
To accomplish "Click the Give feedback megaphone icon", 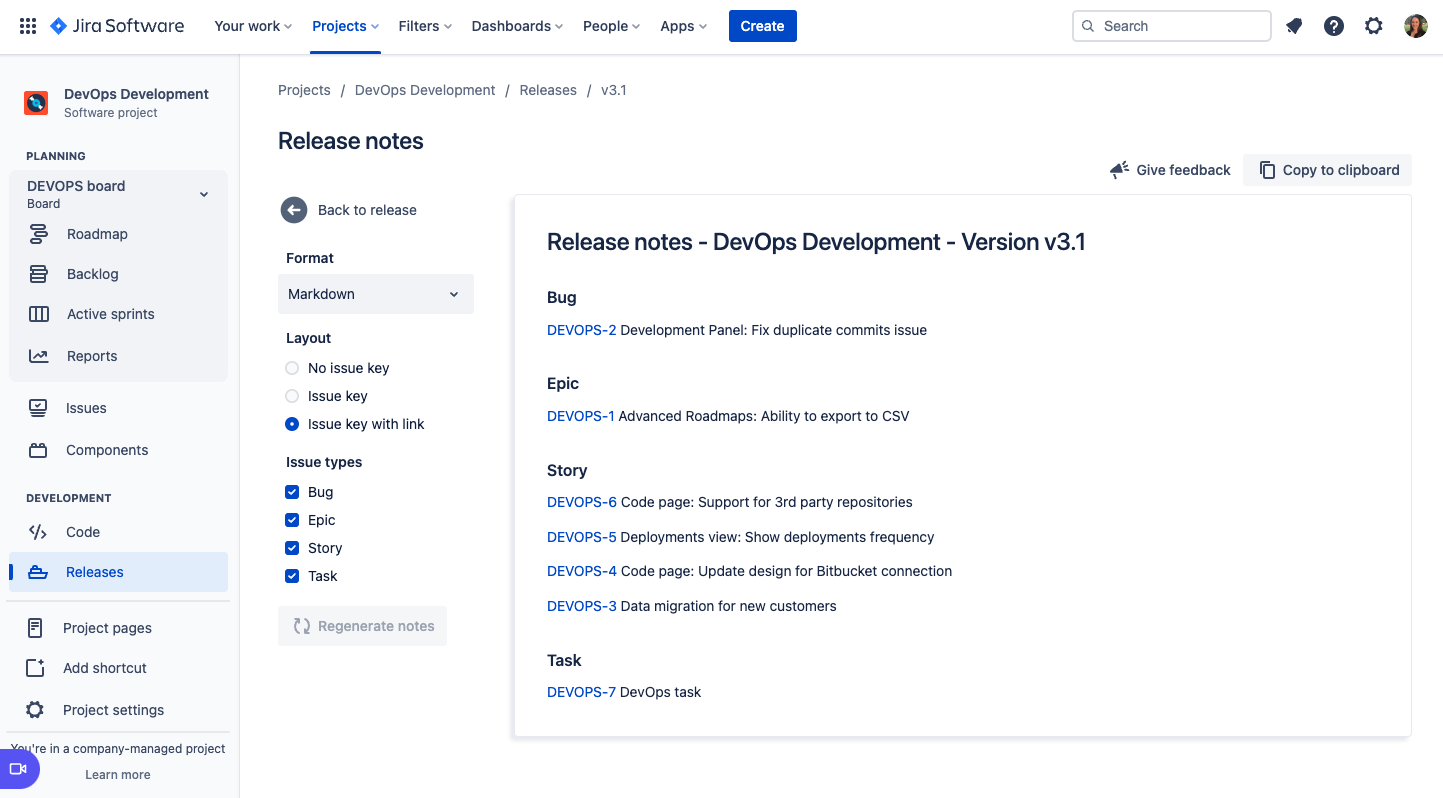I will pos(1120,170).
